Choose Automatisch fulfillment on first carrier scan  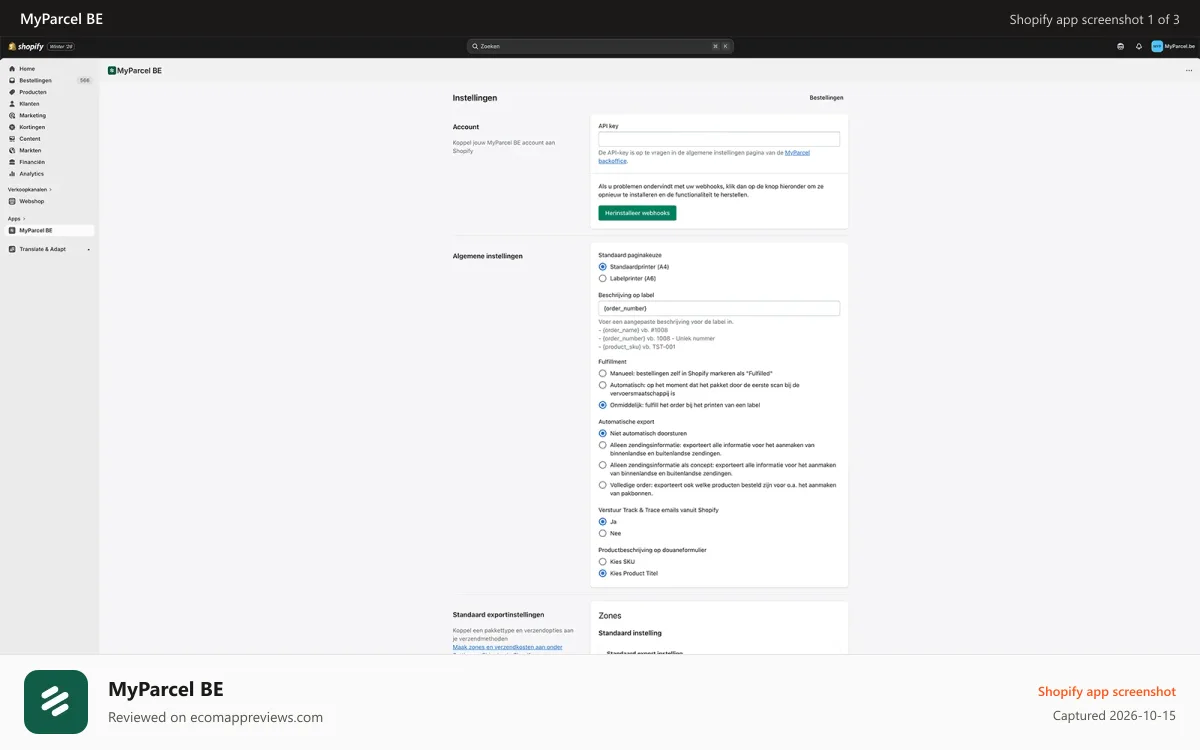(x=602, y=385)
